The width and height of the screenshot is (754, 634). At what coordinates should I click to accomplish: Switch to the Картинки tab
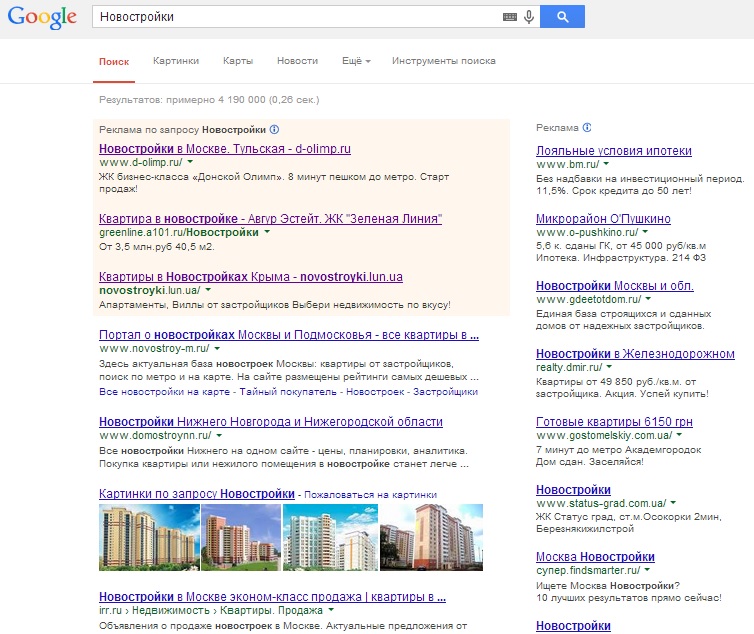pos(176,61)
